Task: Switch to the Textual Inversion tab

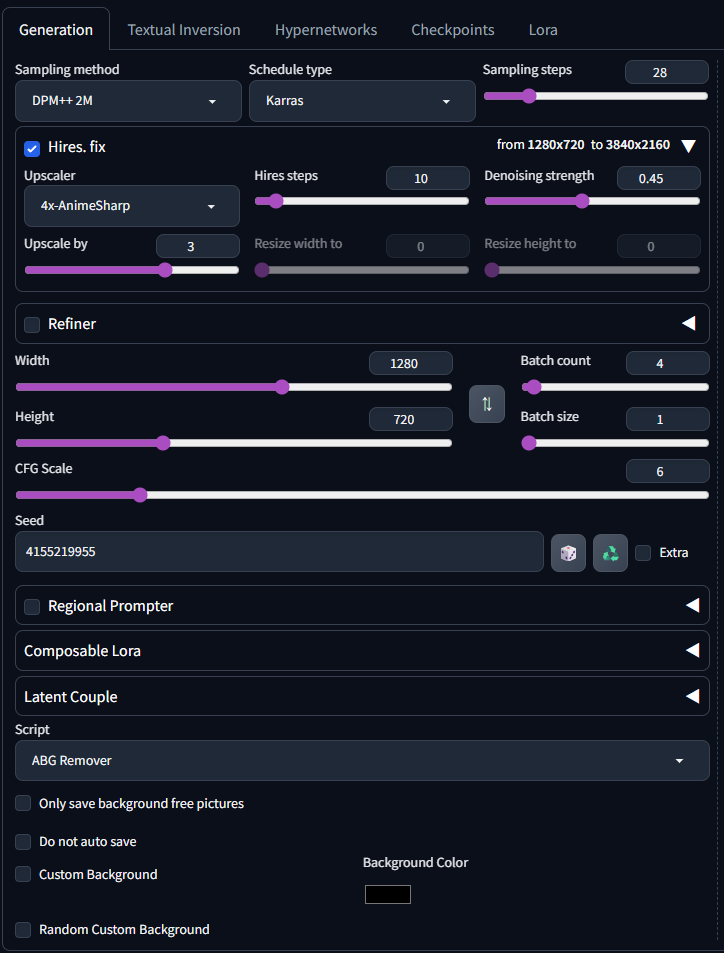Action: 184,30
